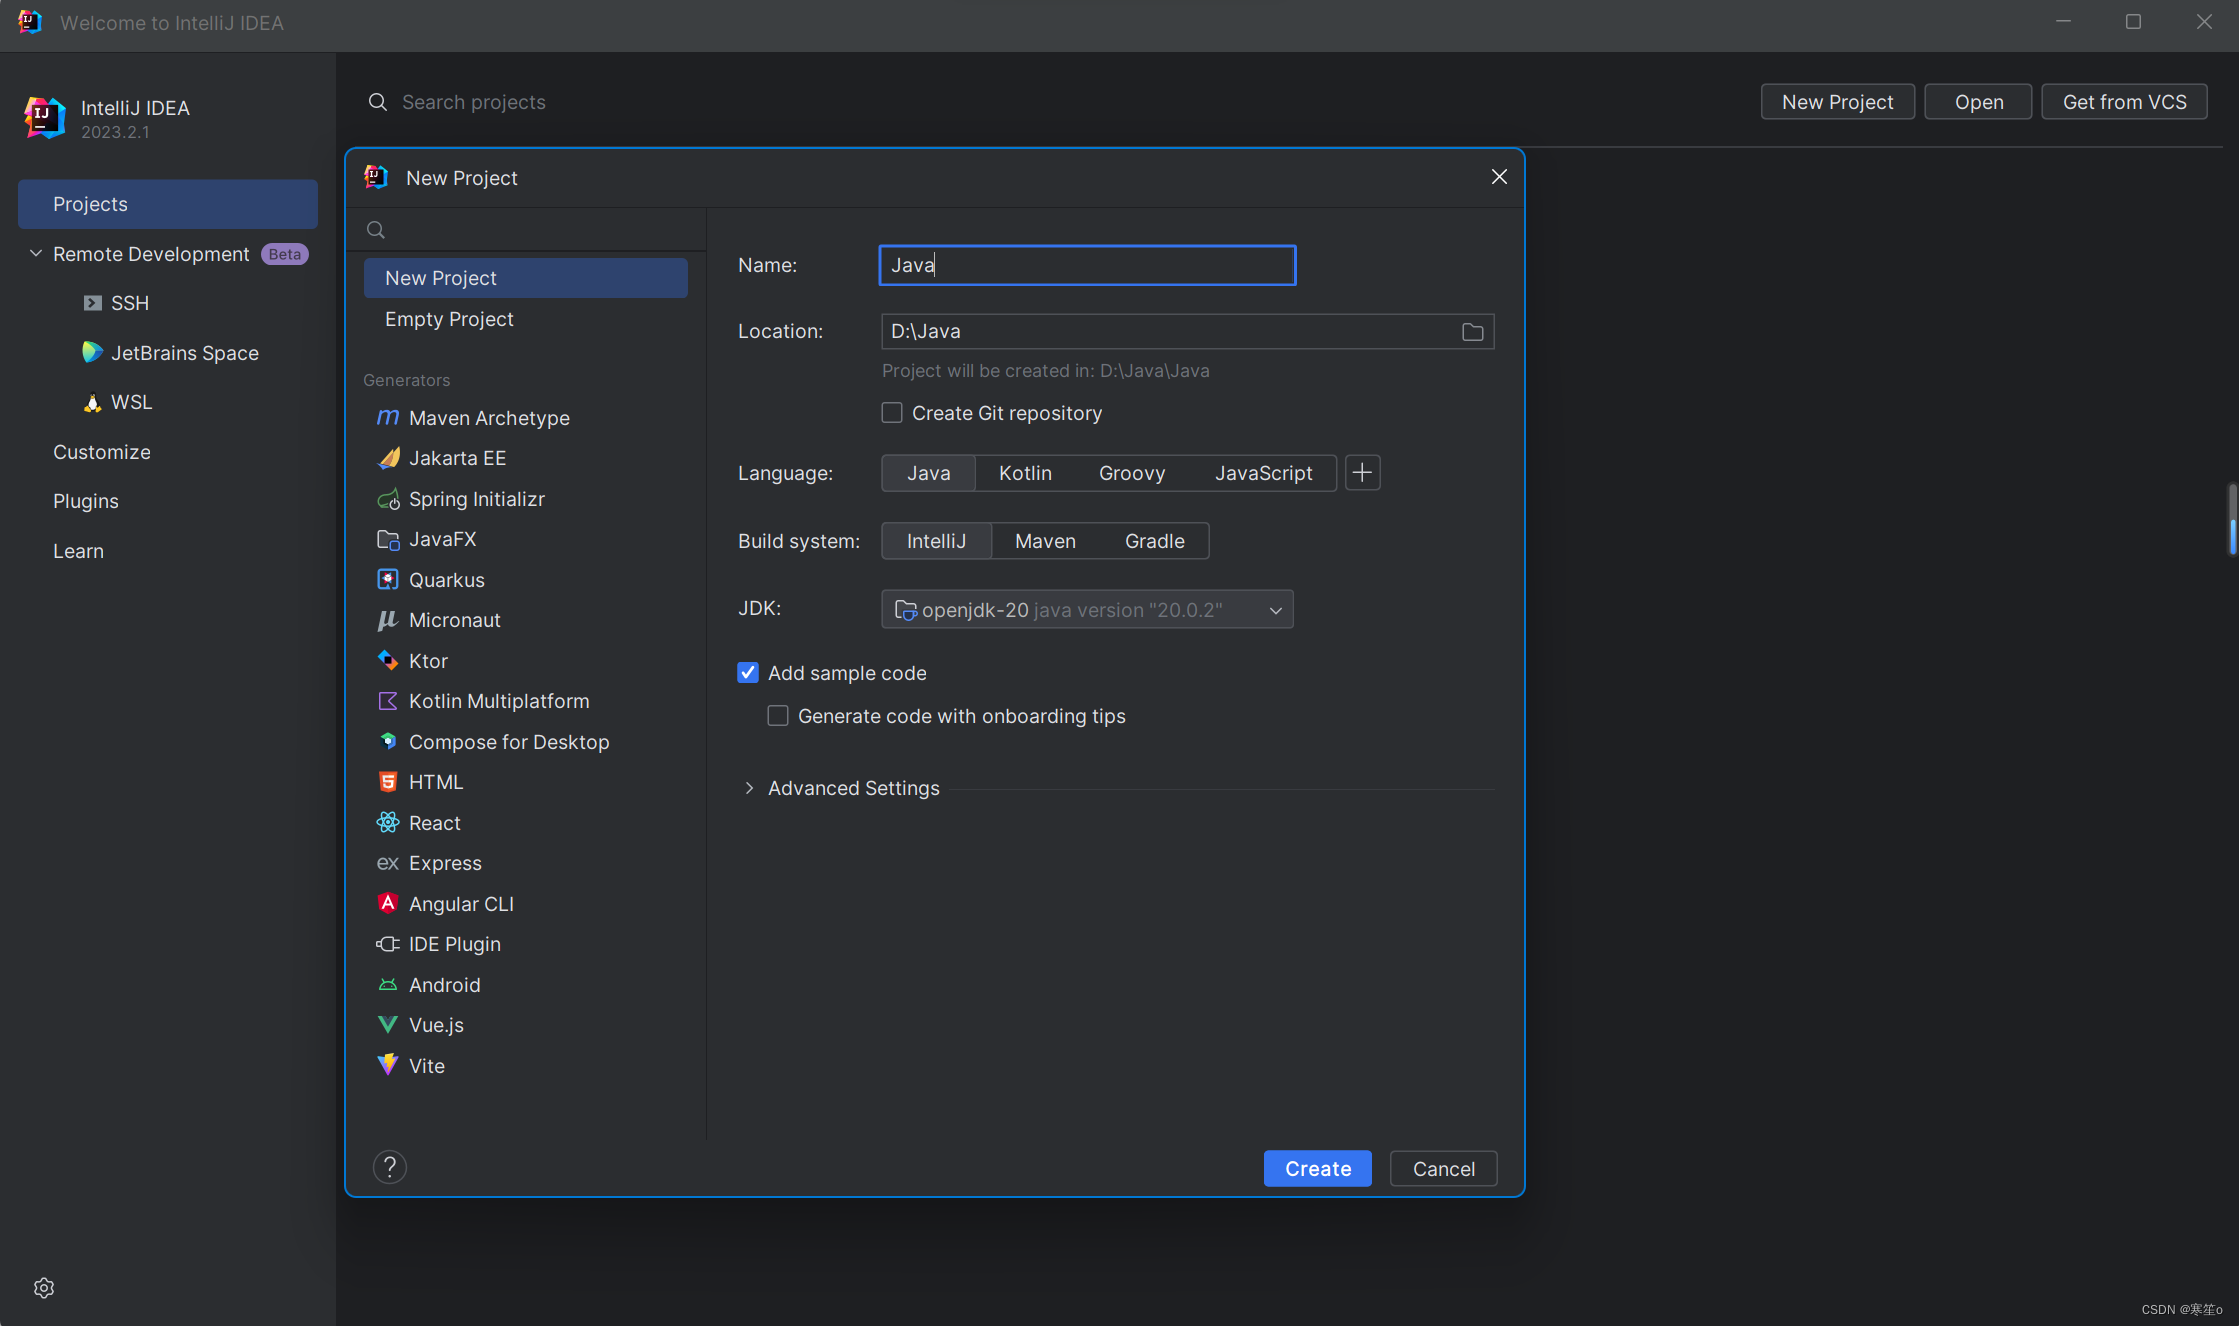Click the Android robot icon
This screenshot has height=1326, width=2239.
coord(388,985)
